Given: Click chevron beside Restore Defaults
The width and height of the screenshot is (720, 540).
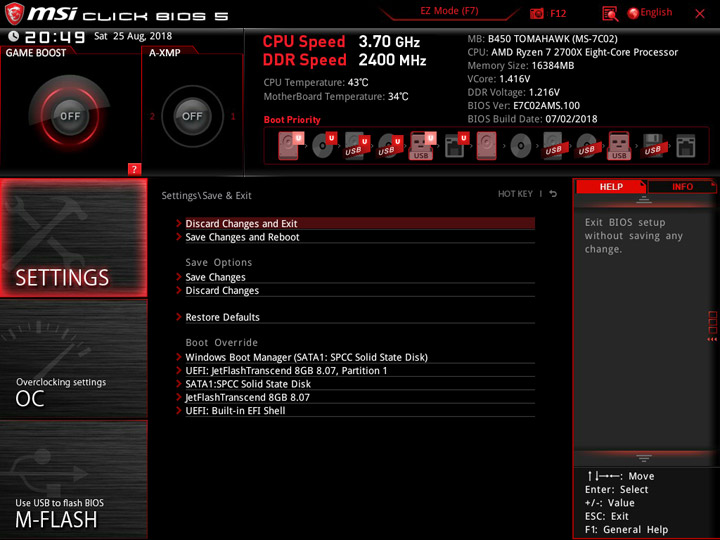Looking at the screenshot, I should pyautogui.click(x=179, y=316).
